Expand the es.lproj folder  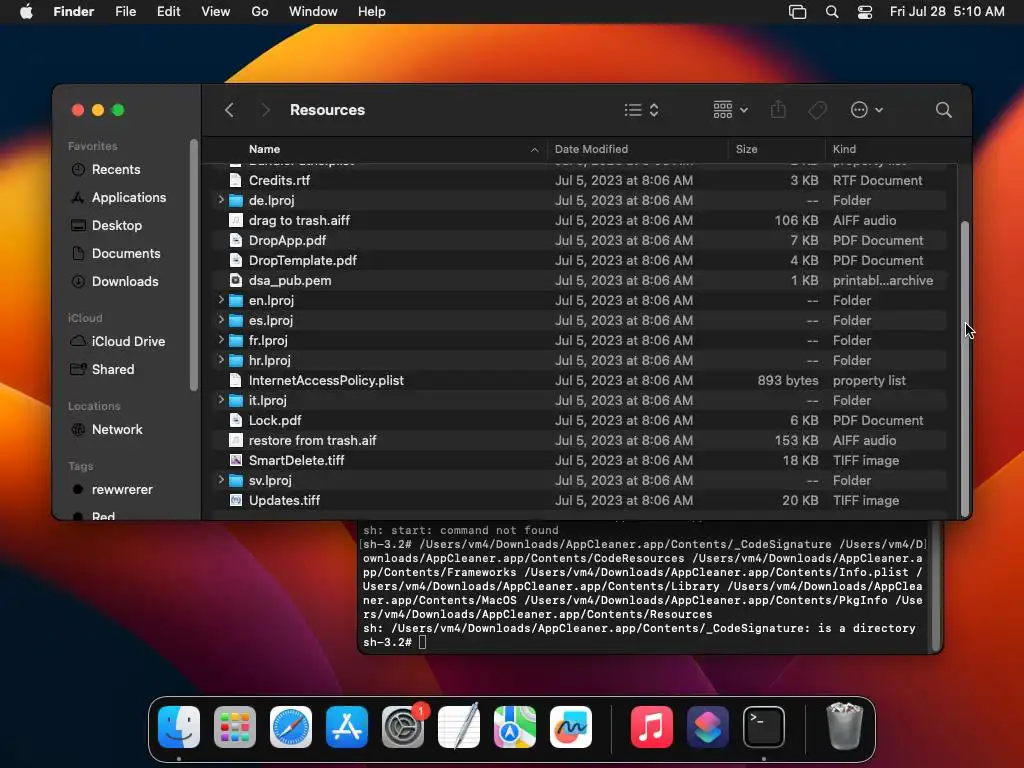click(x=221, y=320)
